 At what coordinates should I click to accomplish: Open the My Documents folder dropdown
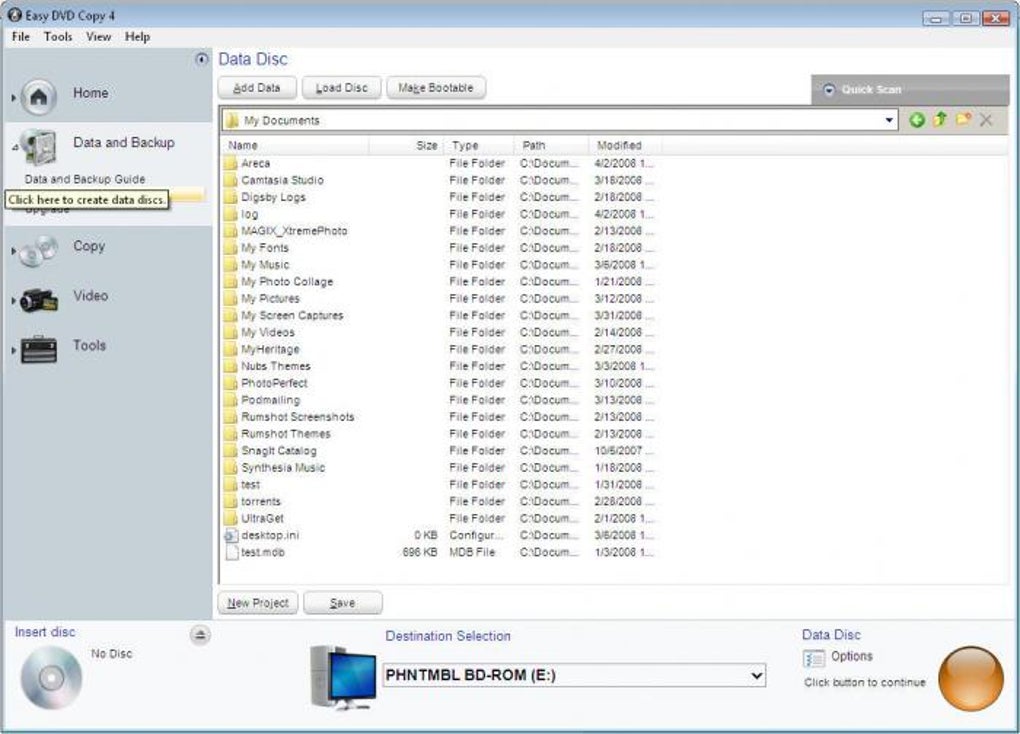(x=889, y=120)
